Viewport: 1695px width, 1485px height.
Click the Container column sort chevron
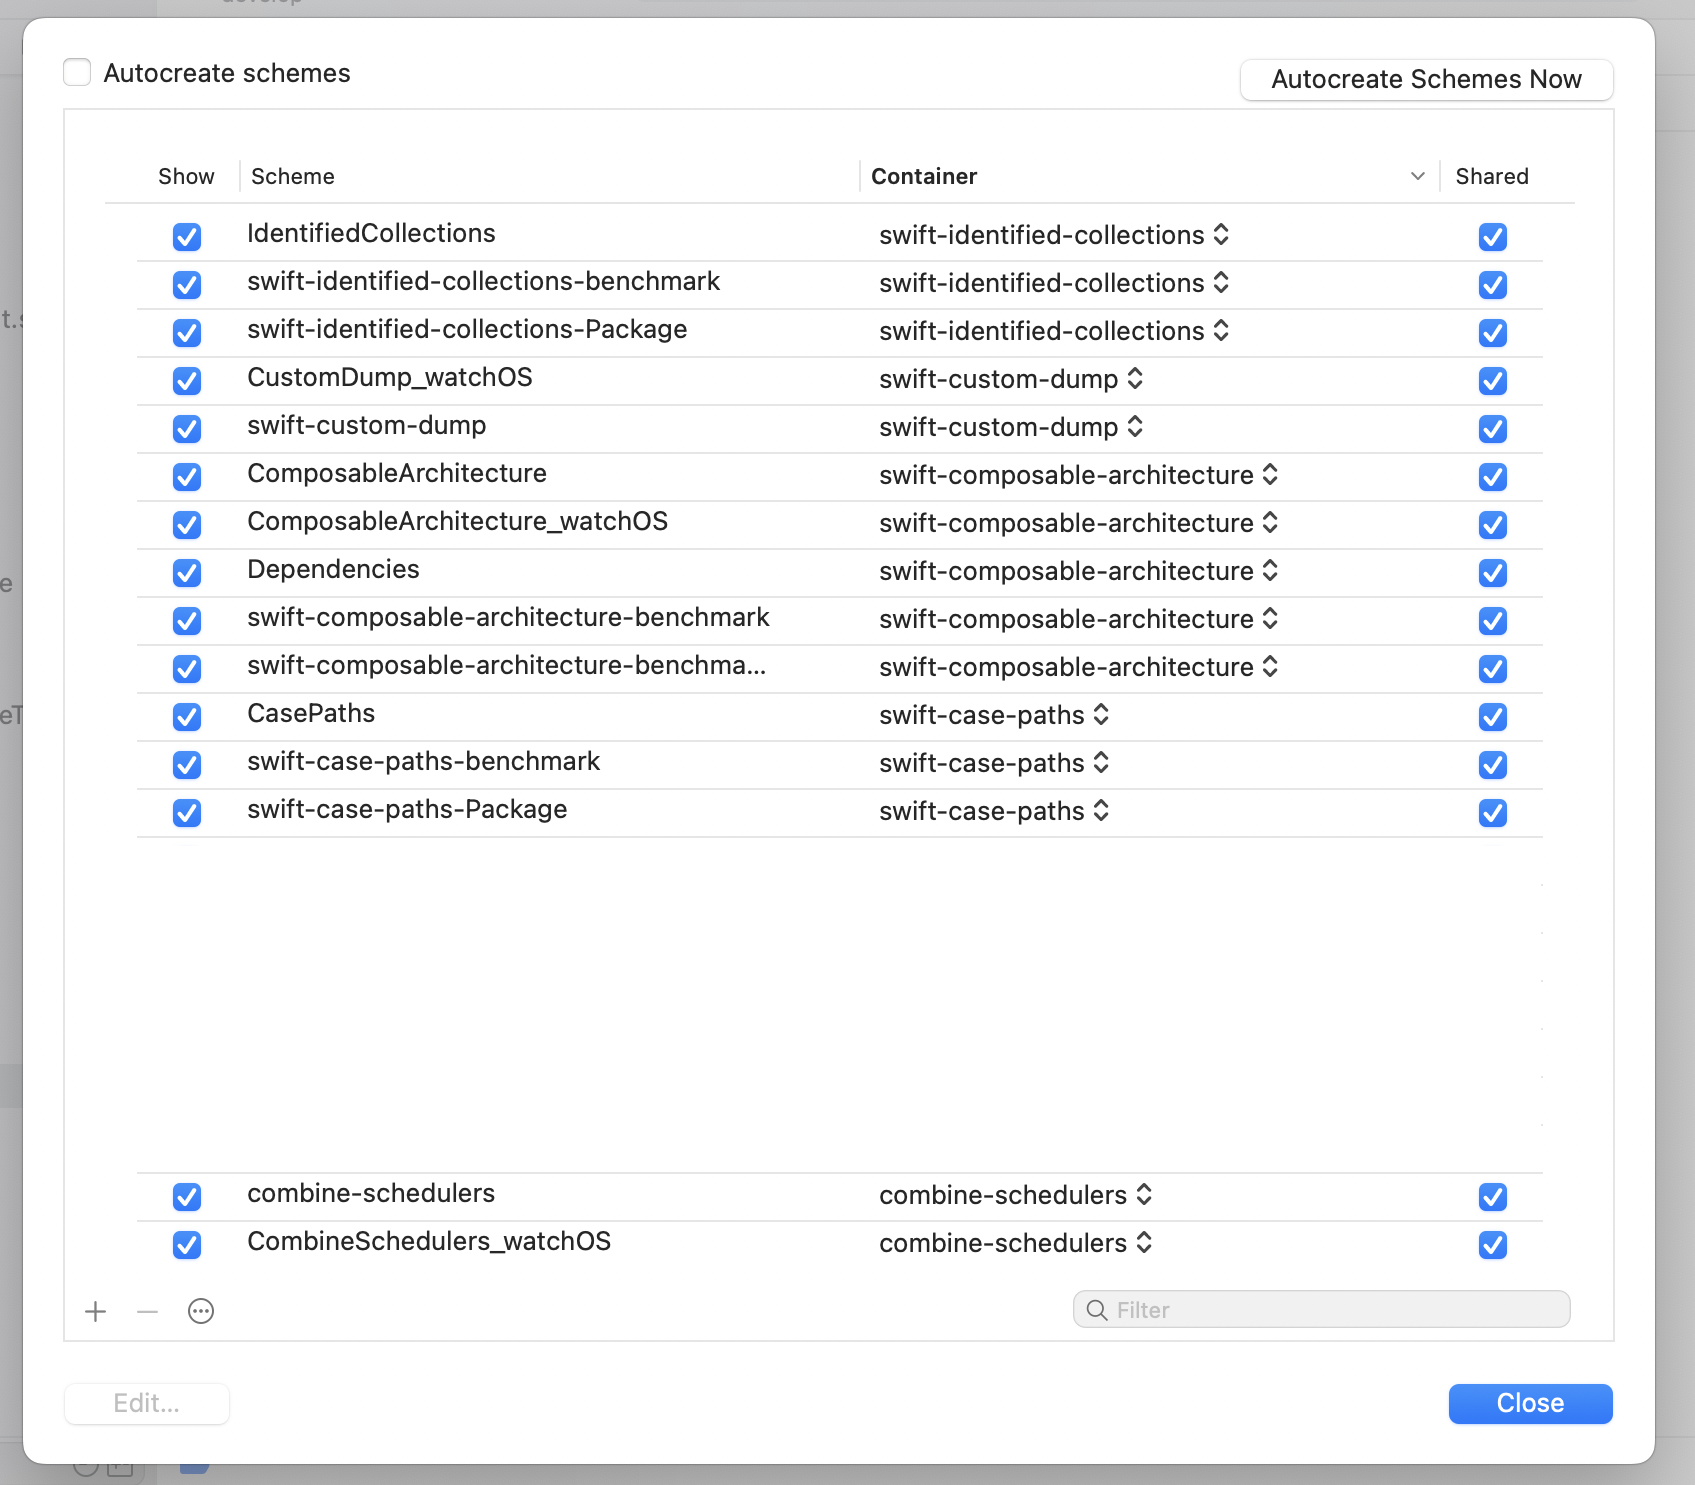point(1418,176)
